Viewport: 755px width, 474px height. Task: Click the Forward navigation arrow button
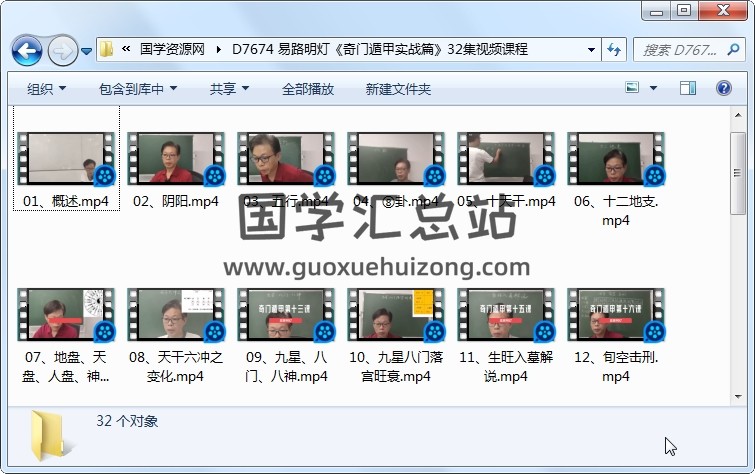pos(63,51)
